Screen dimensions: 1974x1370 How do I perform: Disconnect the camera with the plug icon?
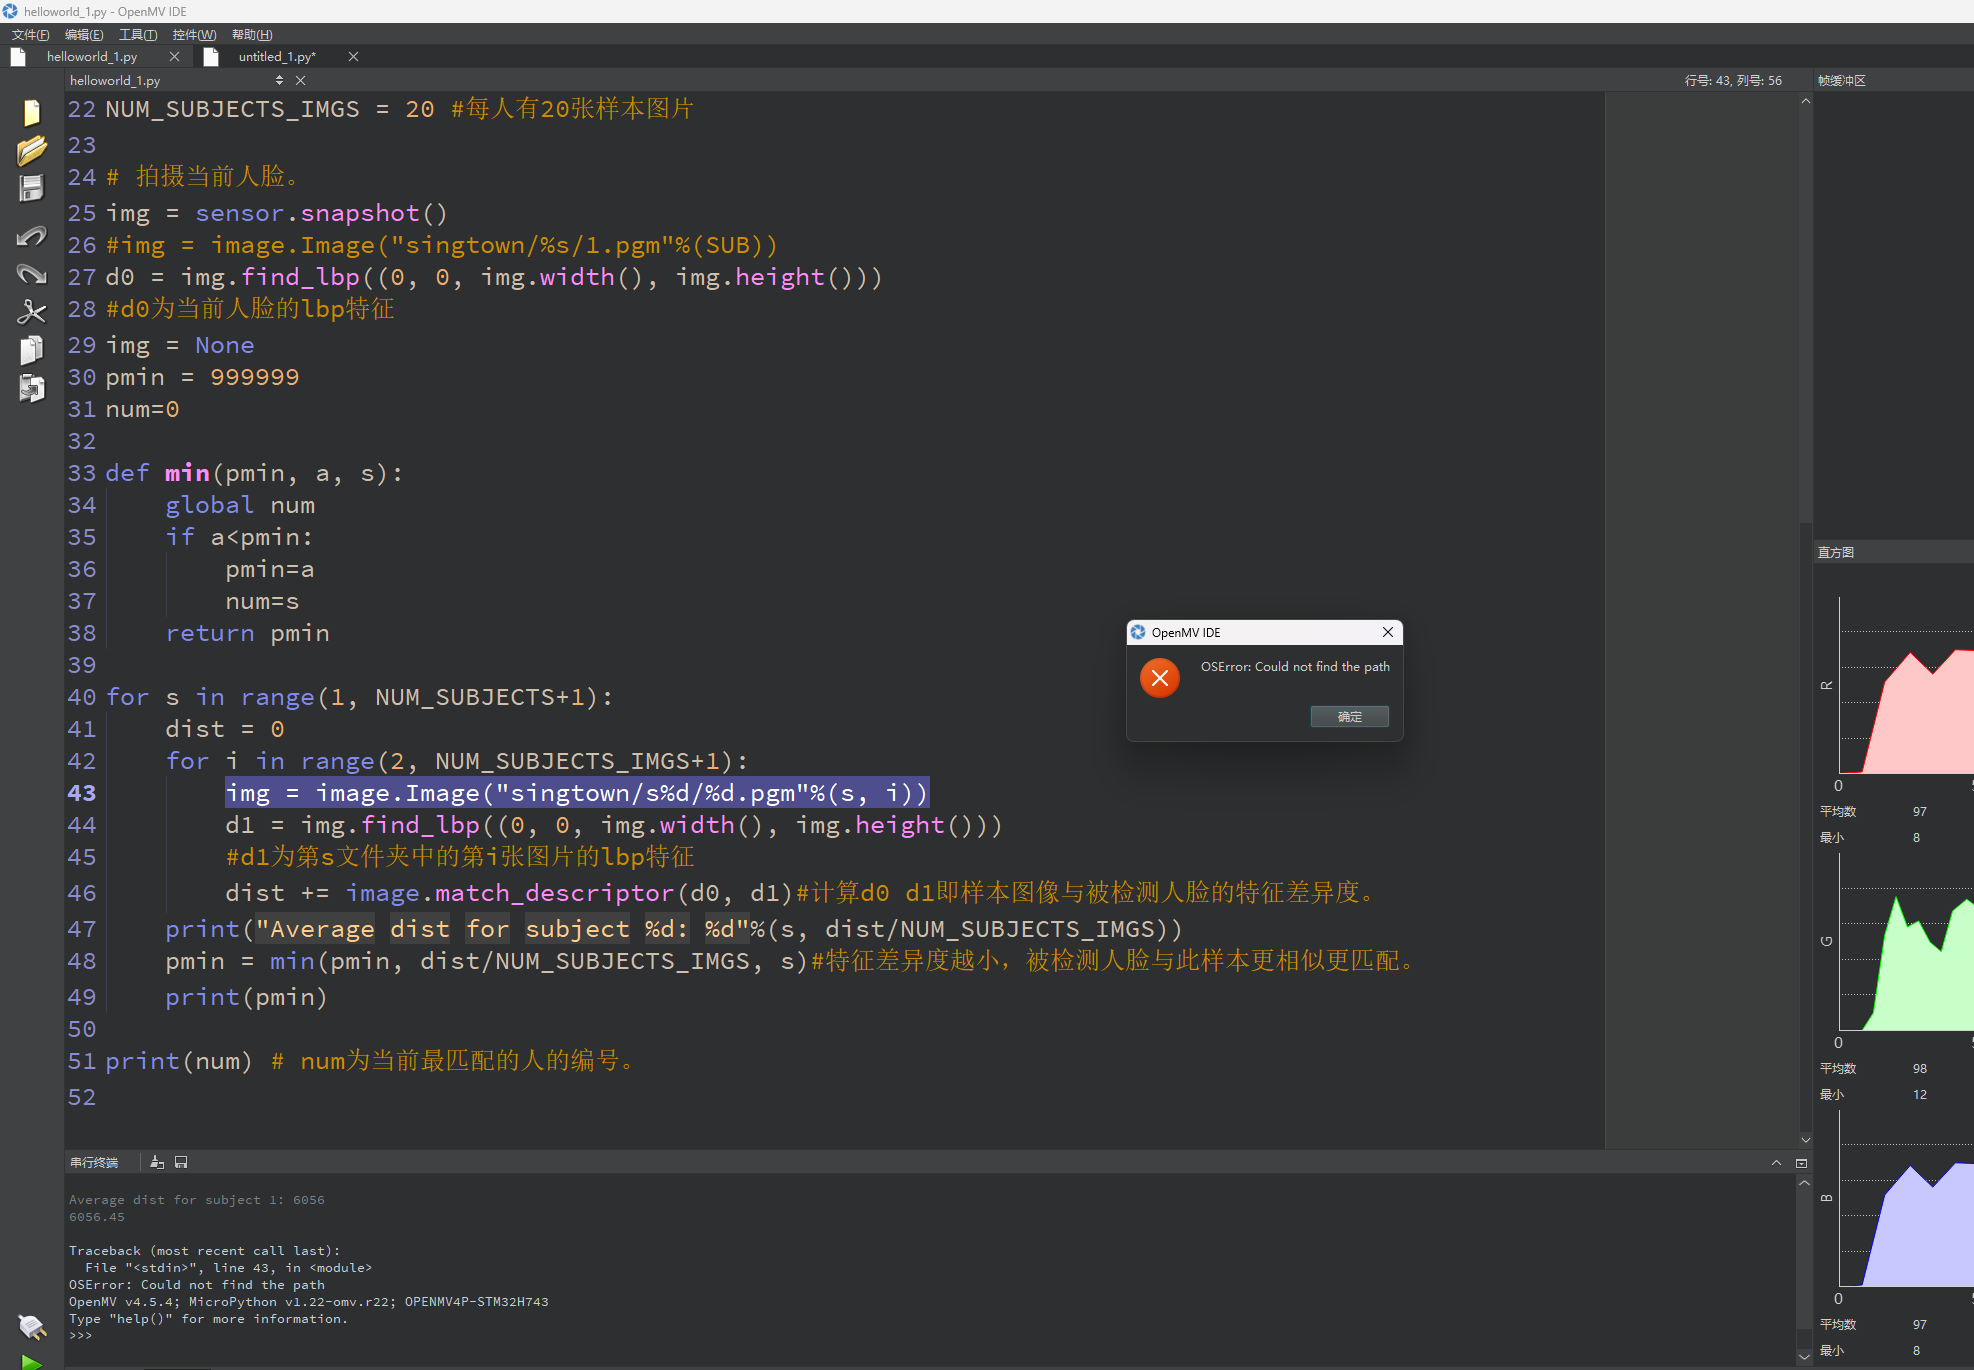pos(32,1327)
